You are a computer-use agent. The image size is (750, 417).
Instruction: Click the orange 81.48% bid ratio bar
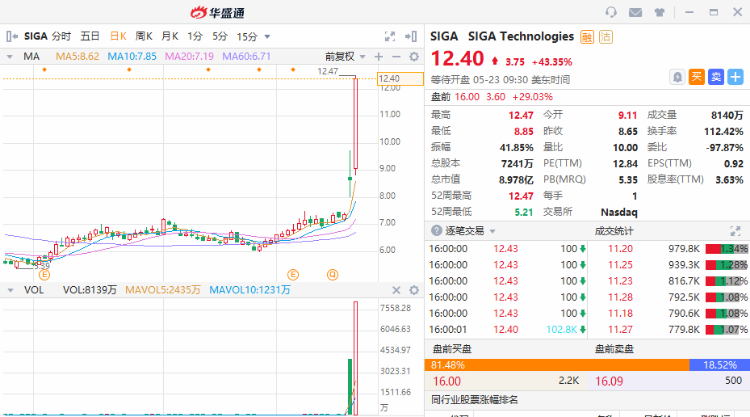(557, 365)
